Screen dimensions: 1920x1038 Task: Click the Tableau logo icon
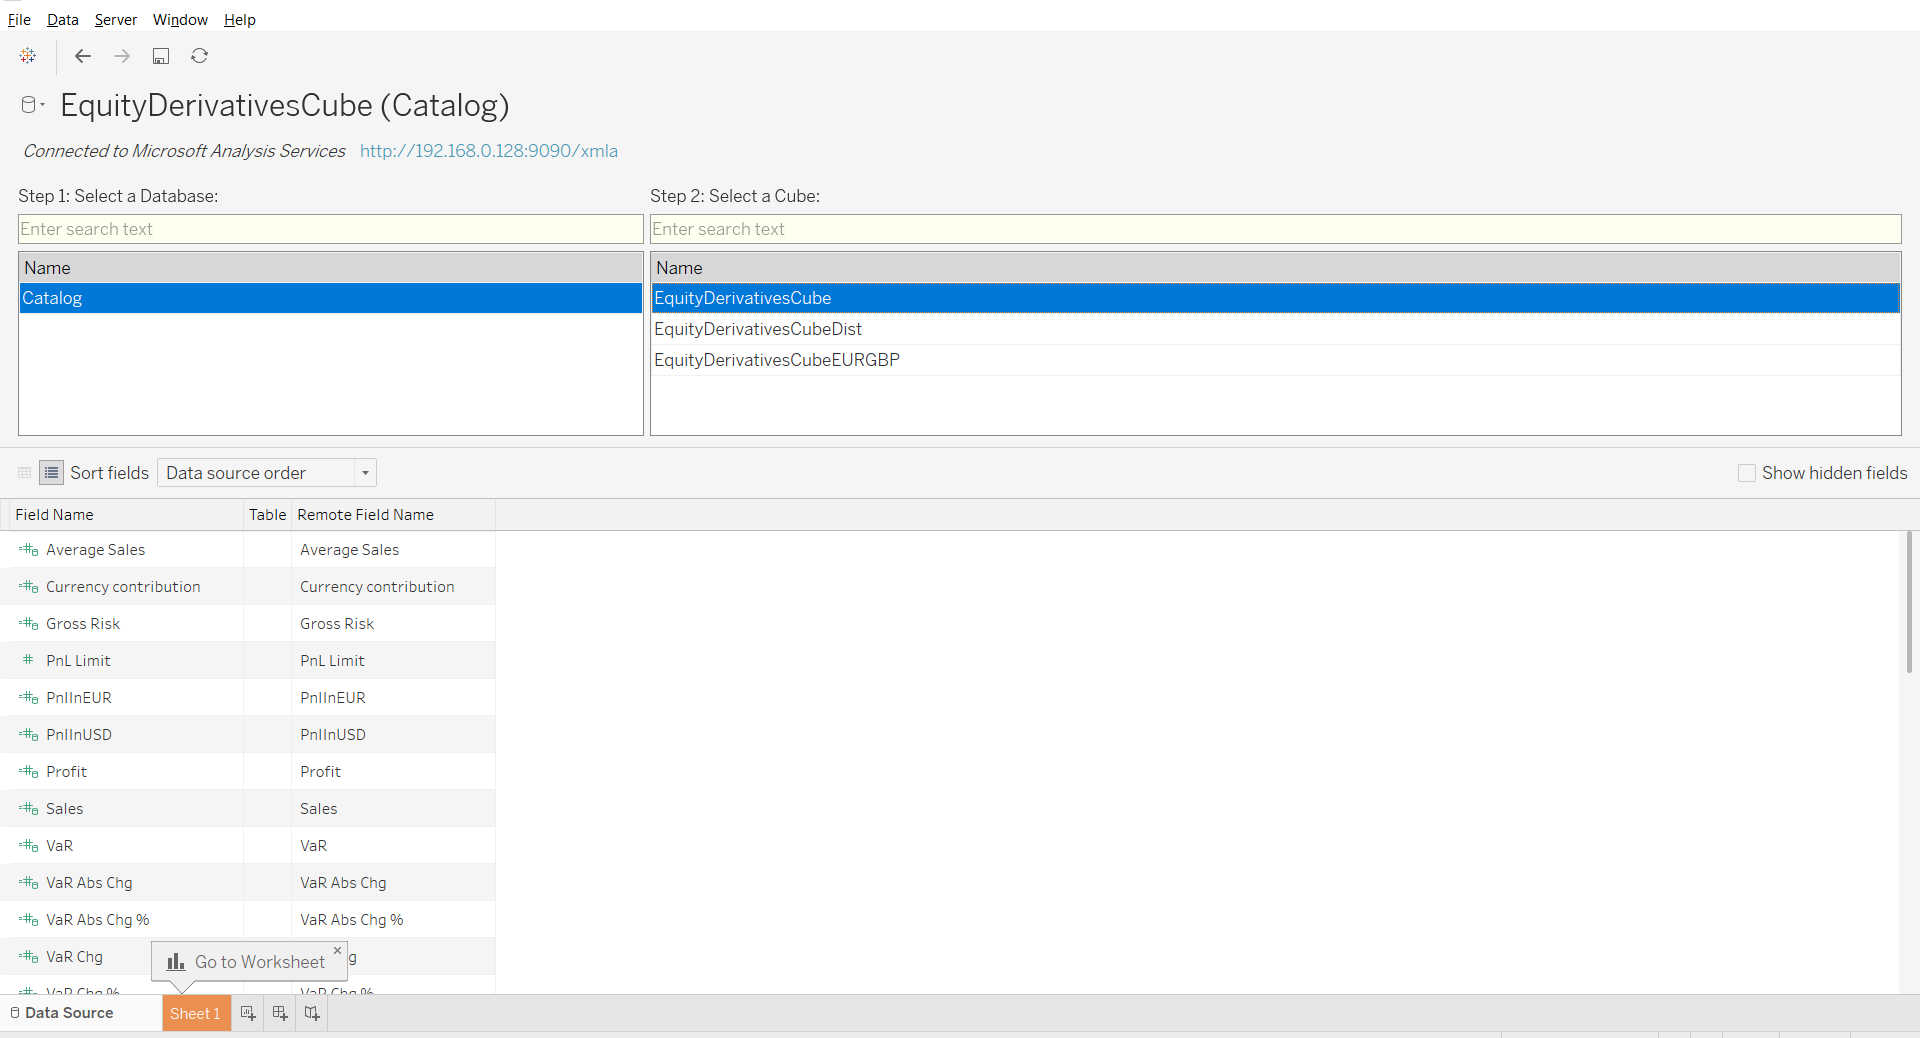tap(28, 56)
